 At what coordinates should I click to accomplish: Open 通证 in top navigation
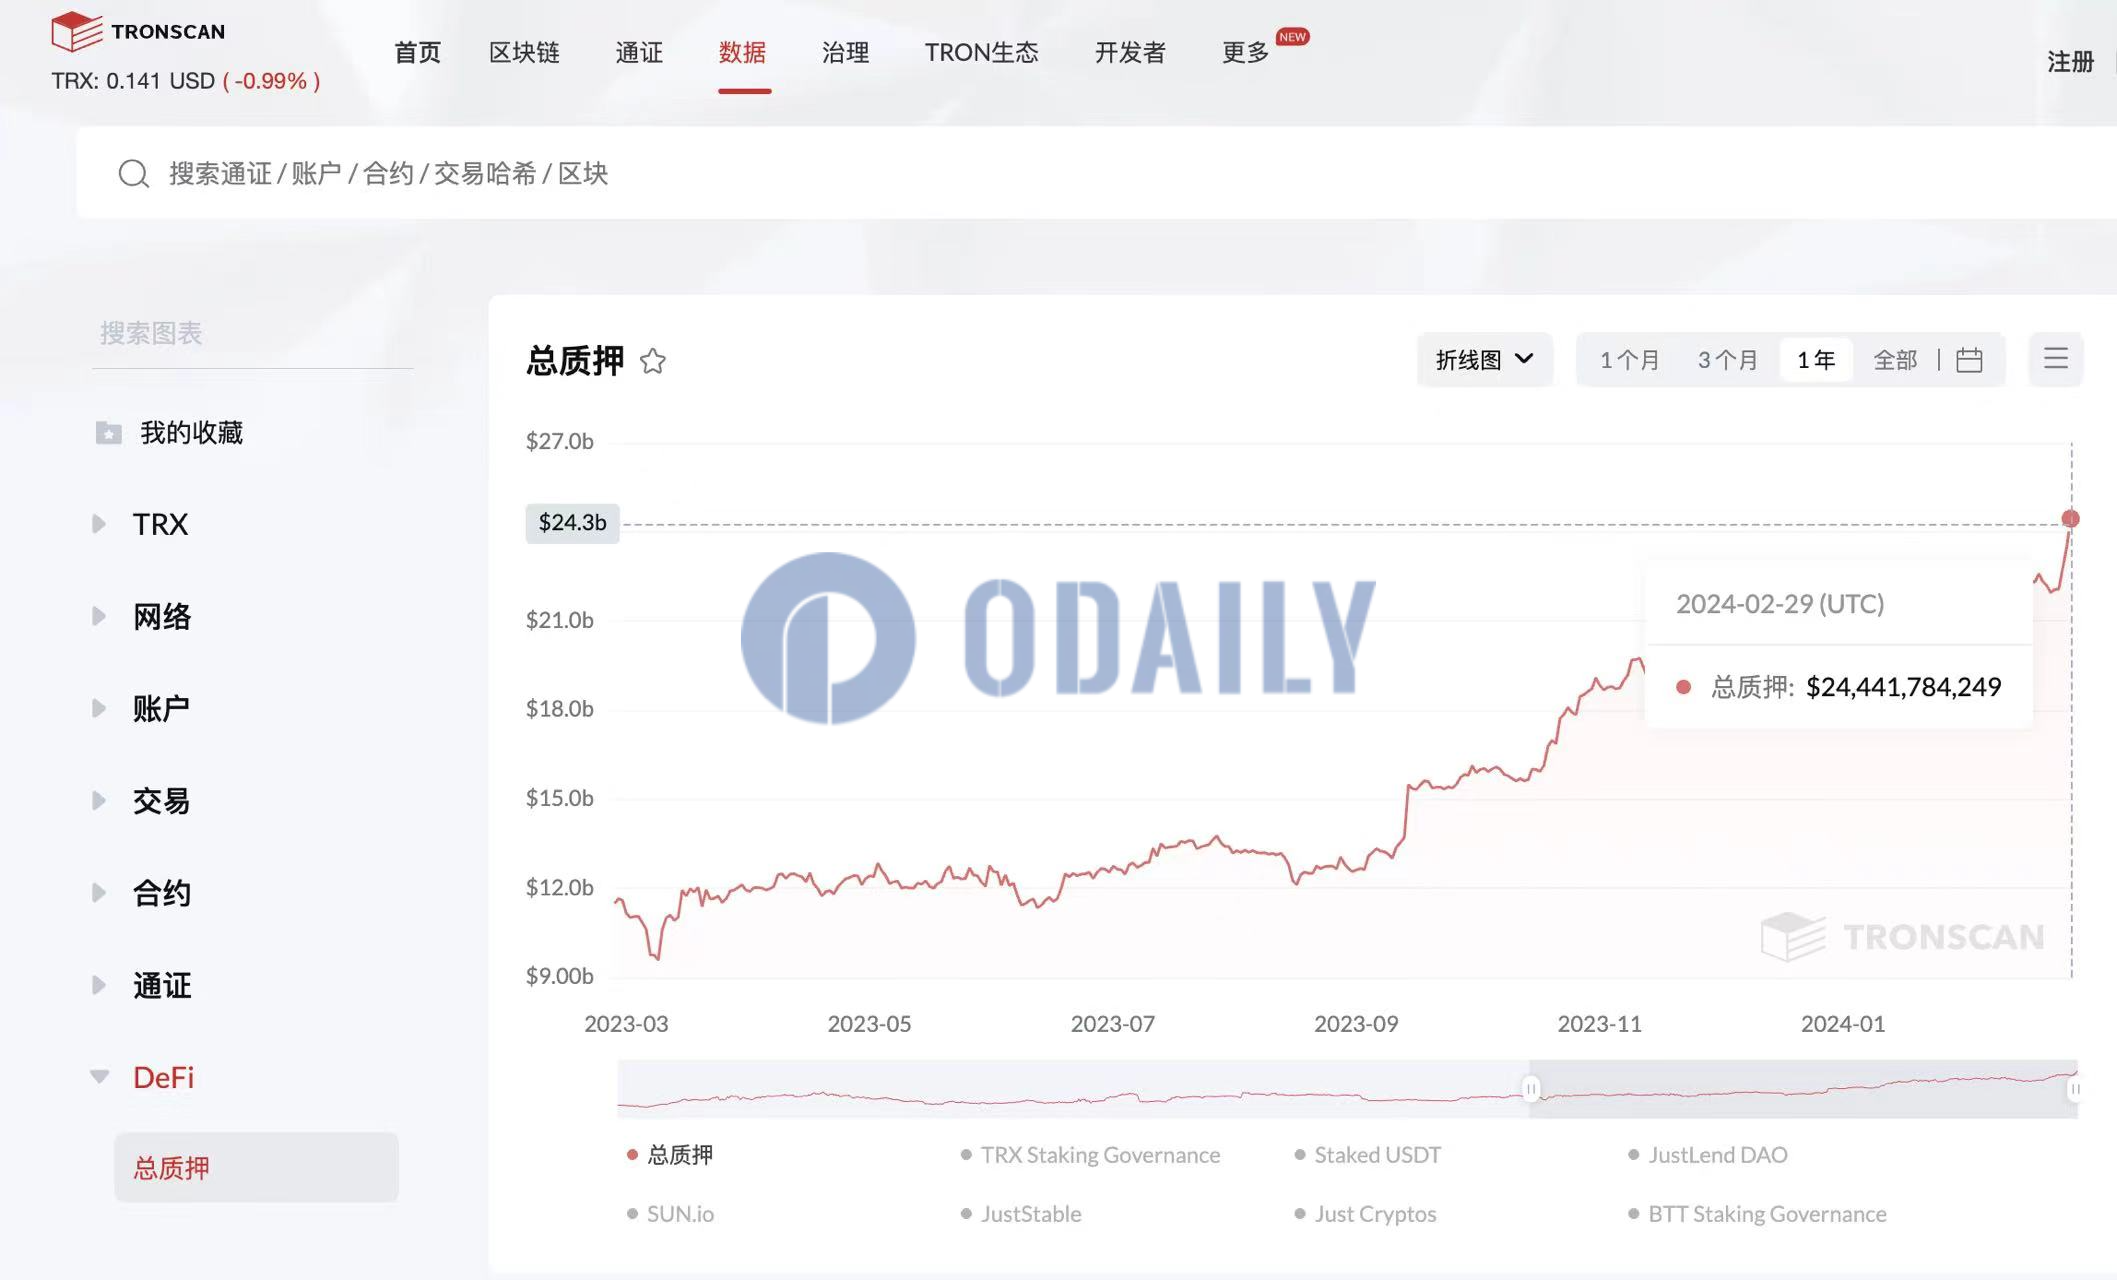[x=639, y=52]
